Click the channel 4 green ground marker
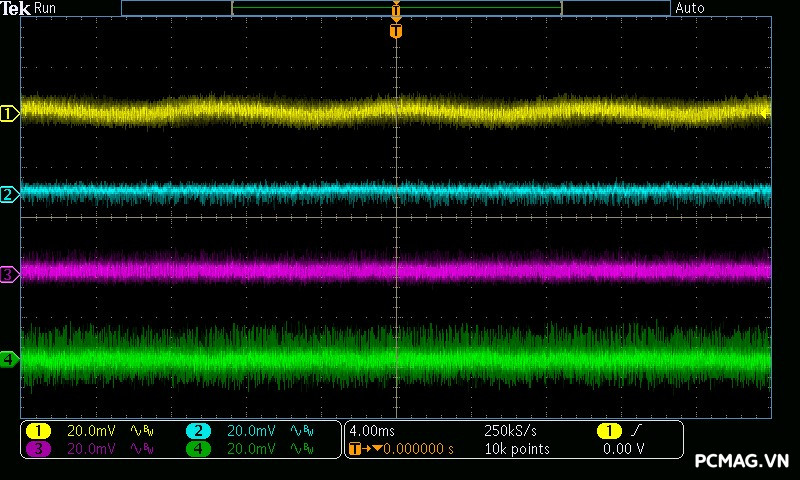Image resolution: width=800 pixels, height=480 pixels. [9, 359]
